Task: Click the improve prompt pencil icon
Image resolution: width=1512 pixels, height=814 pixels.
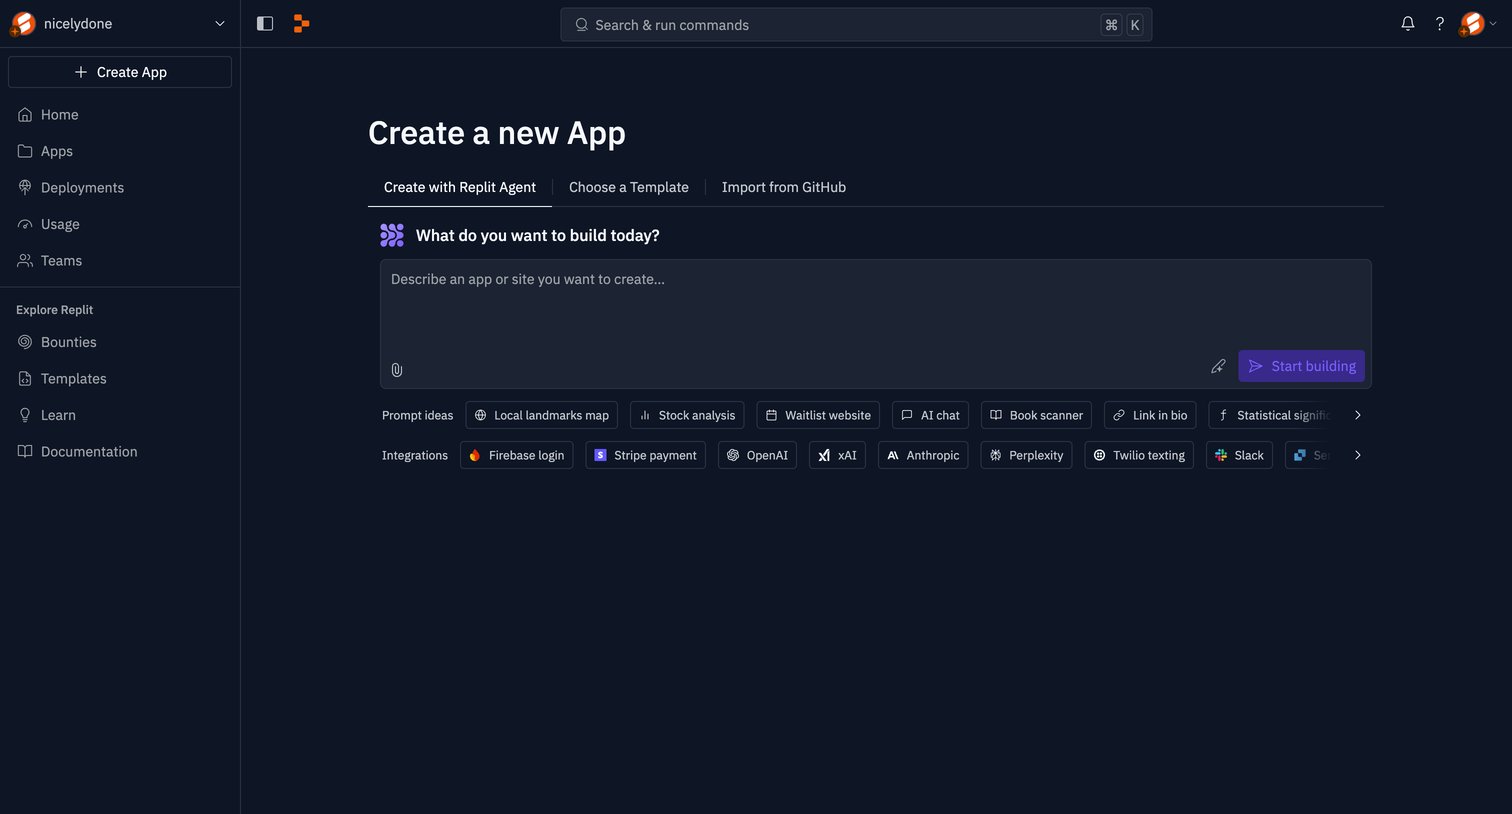Action: pyautogui.click(x=1218, y=366)
